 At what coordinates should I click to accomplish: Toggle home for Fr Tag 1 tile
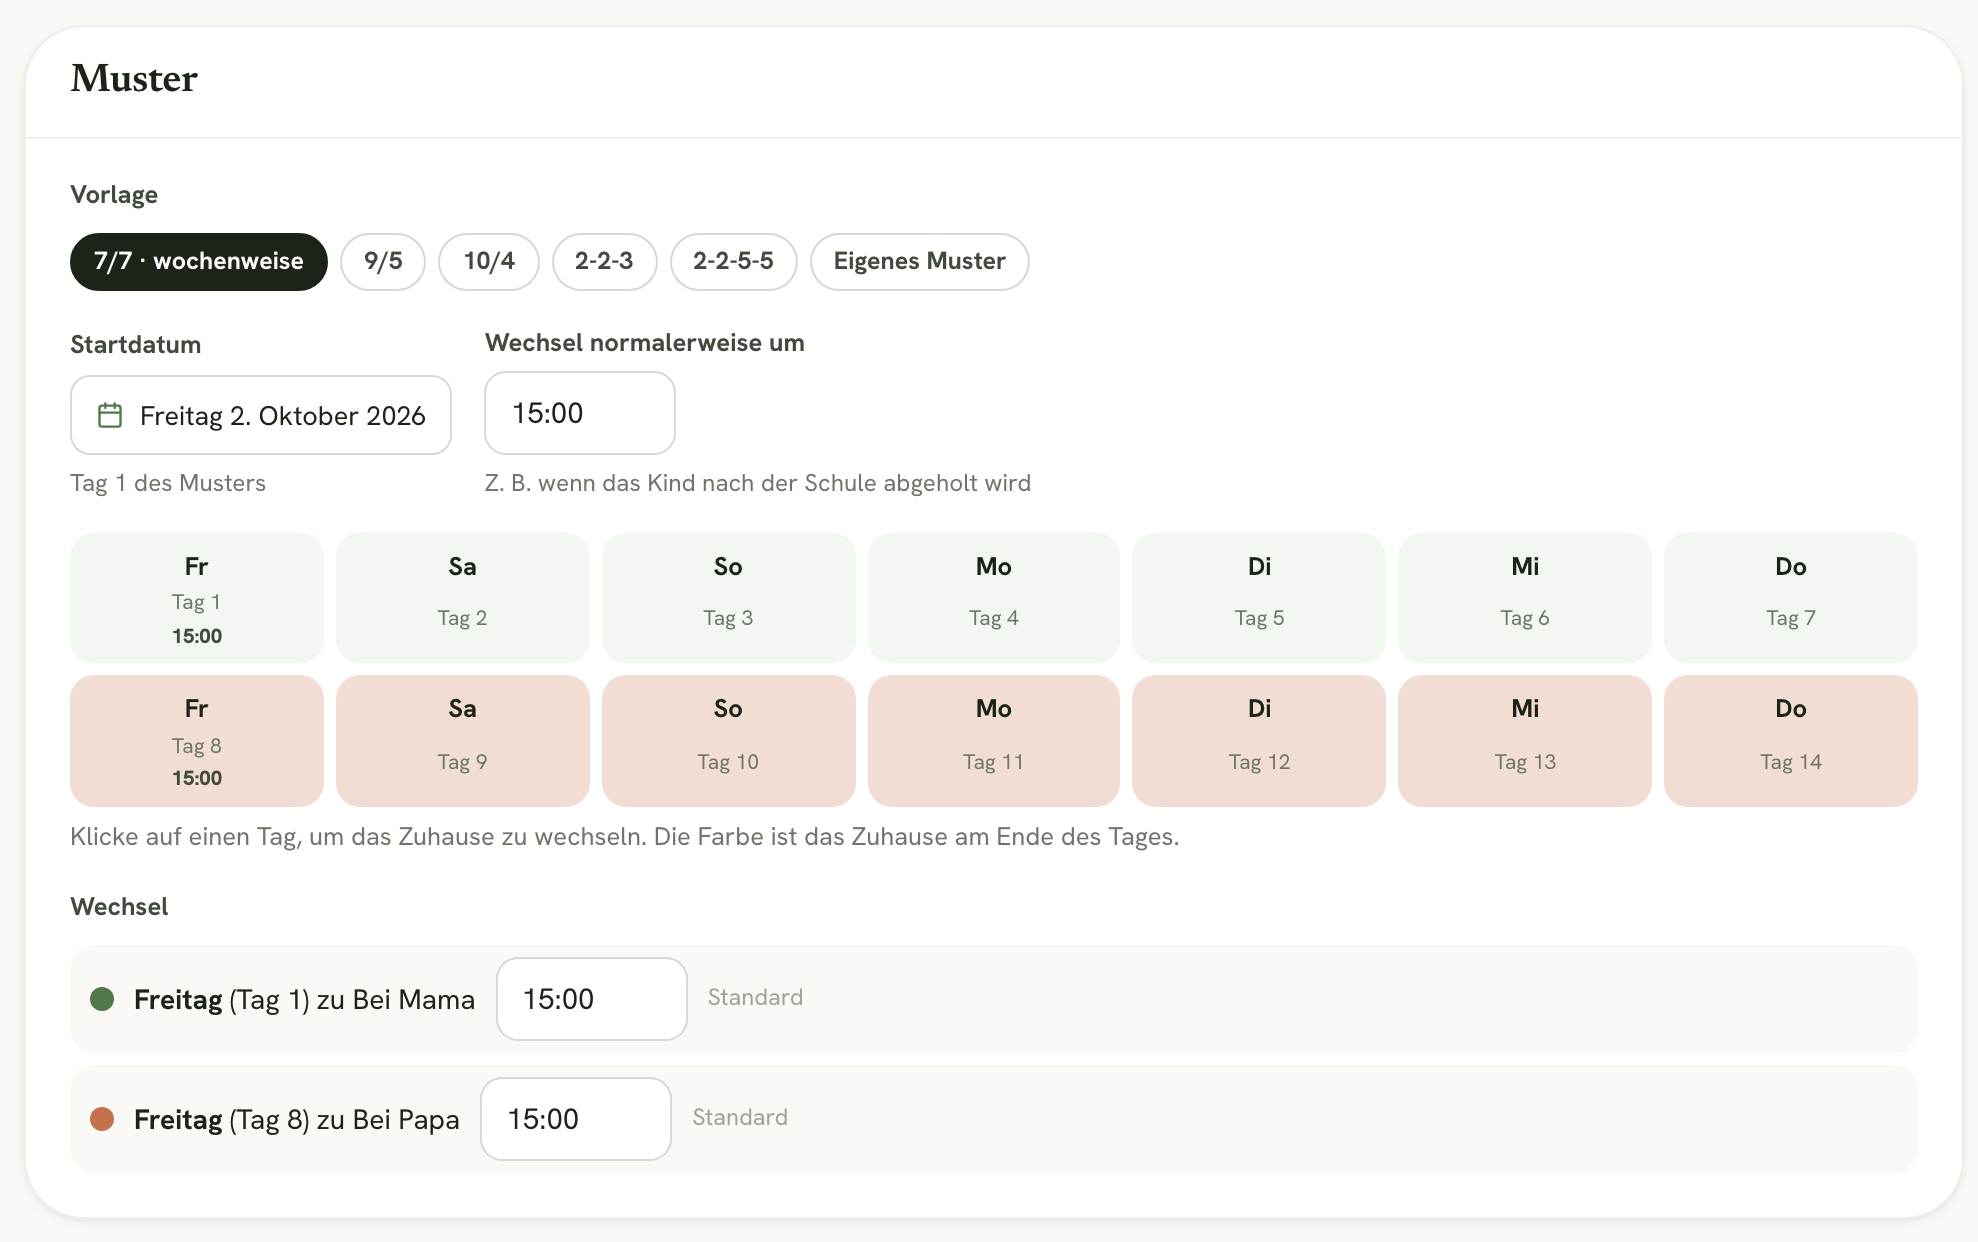tap(197, 598)
